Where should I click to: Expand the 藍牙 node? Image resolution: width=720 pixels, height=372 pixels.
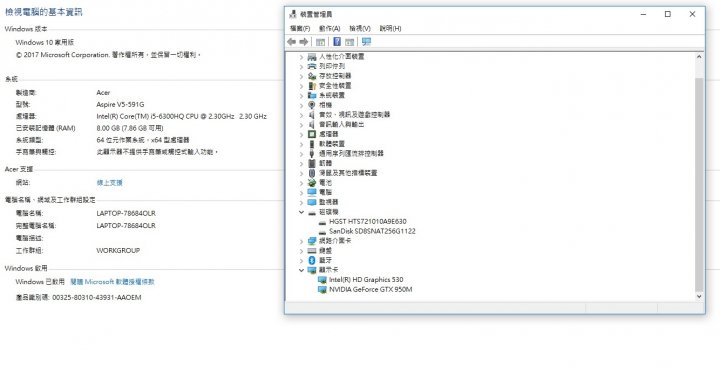point(301,260)
